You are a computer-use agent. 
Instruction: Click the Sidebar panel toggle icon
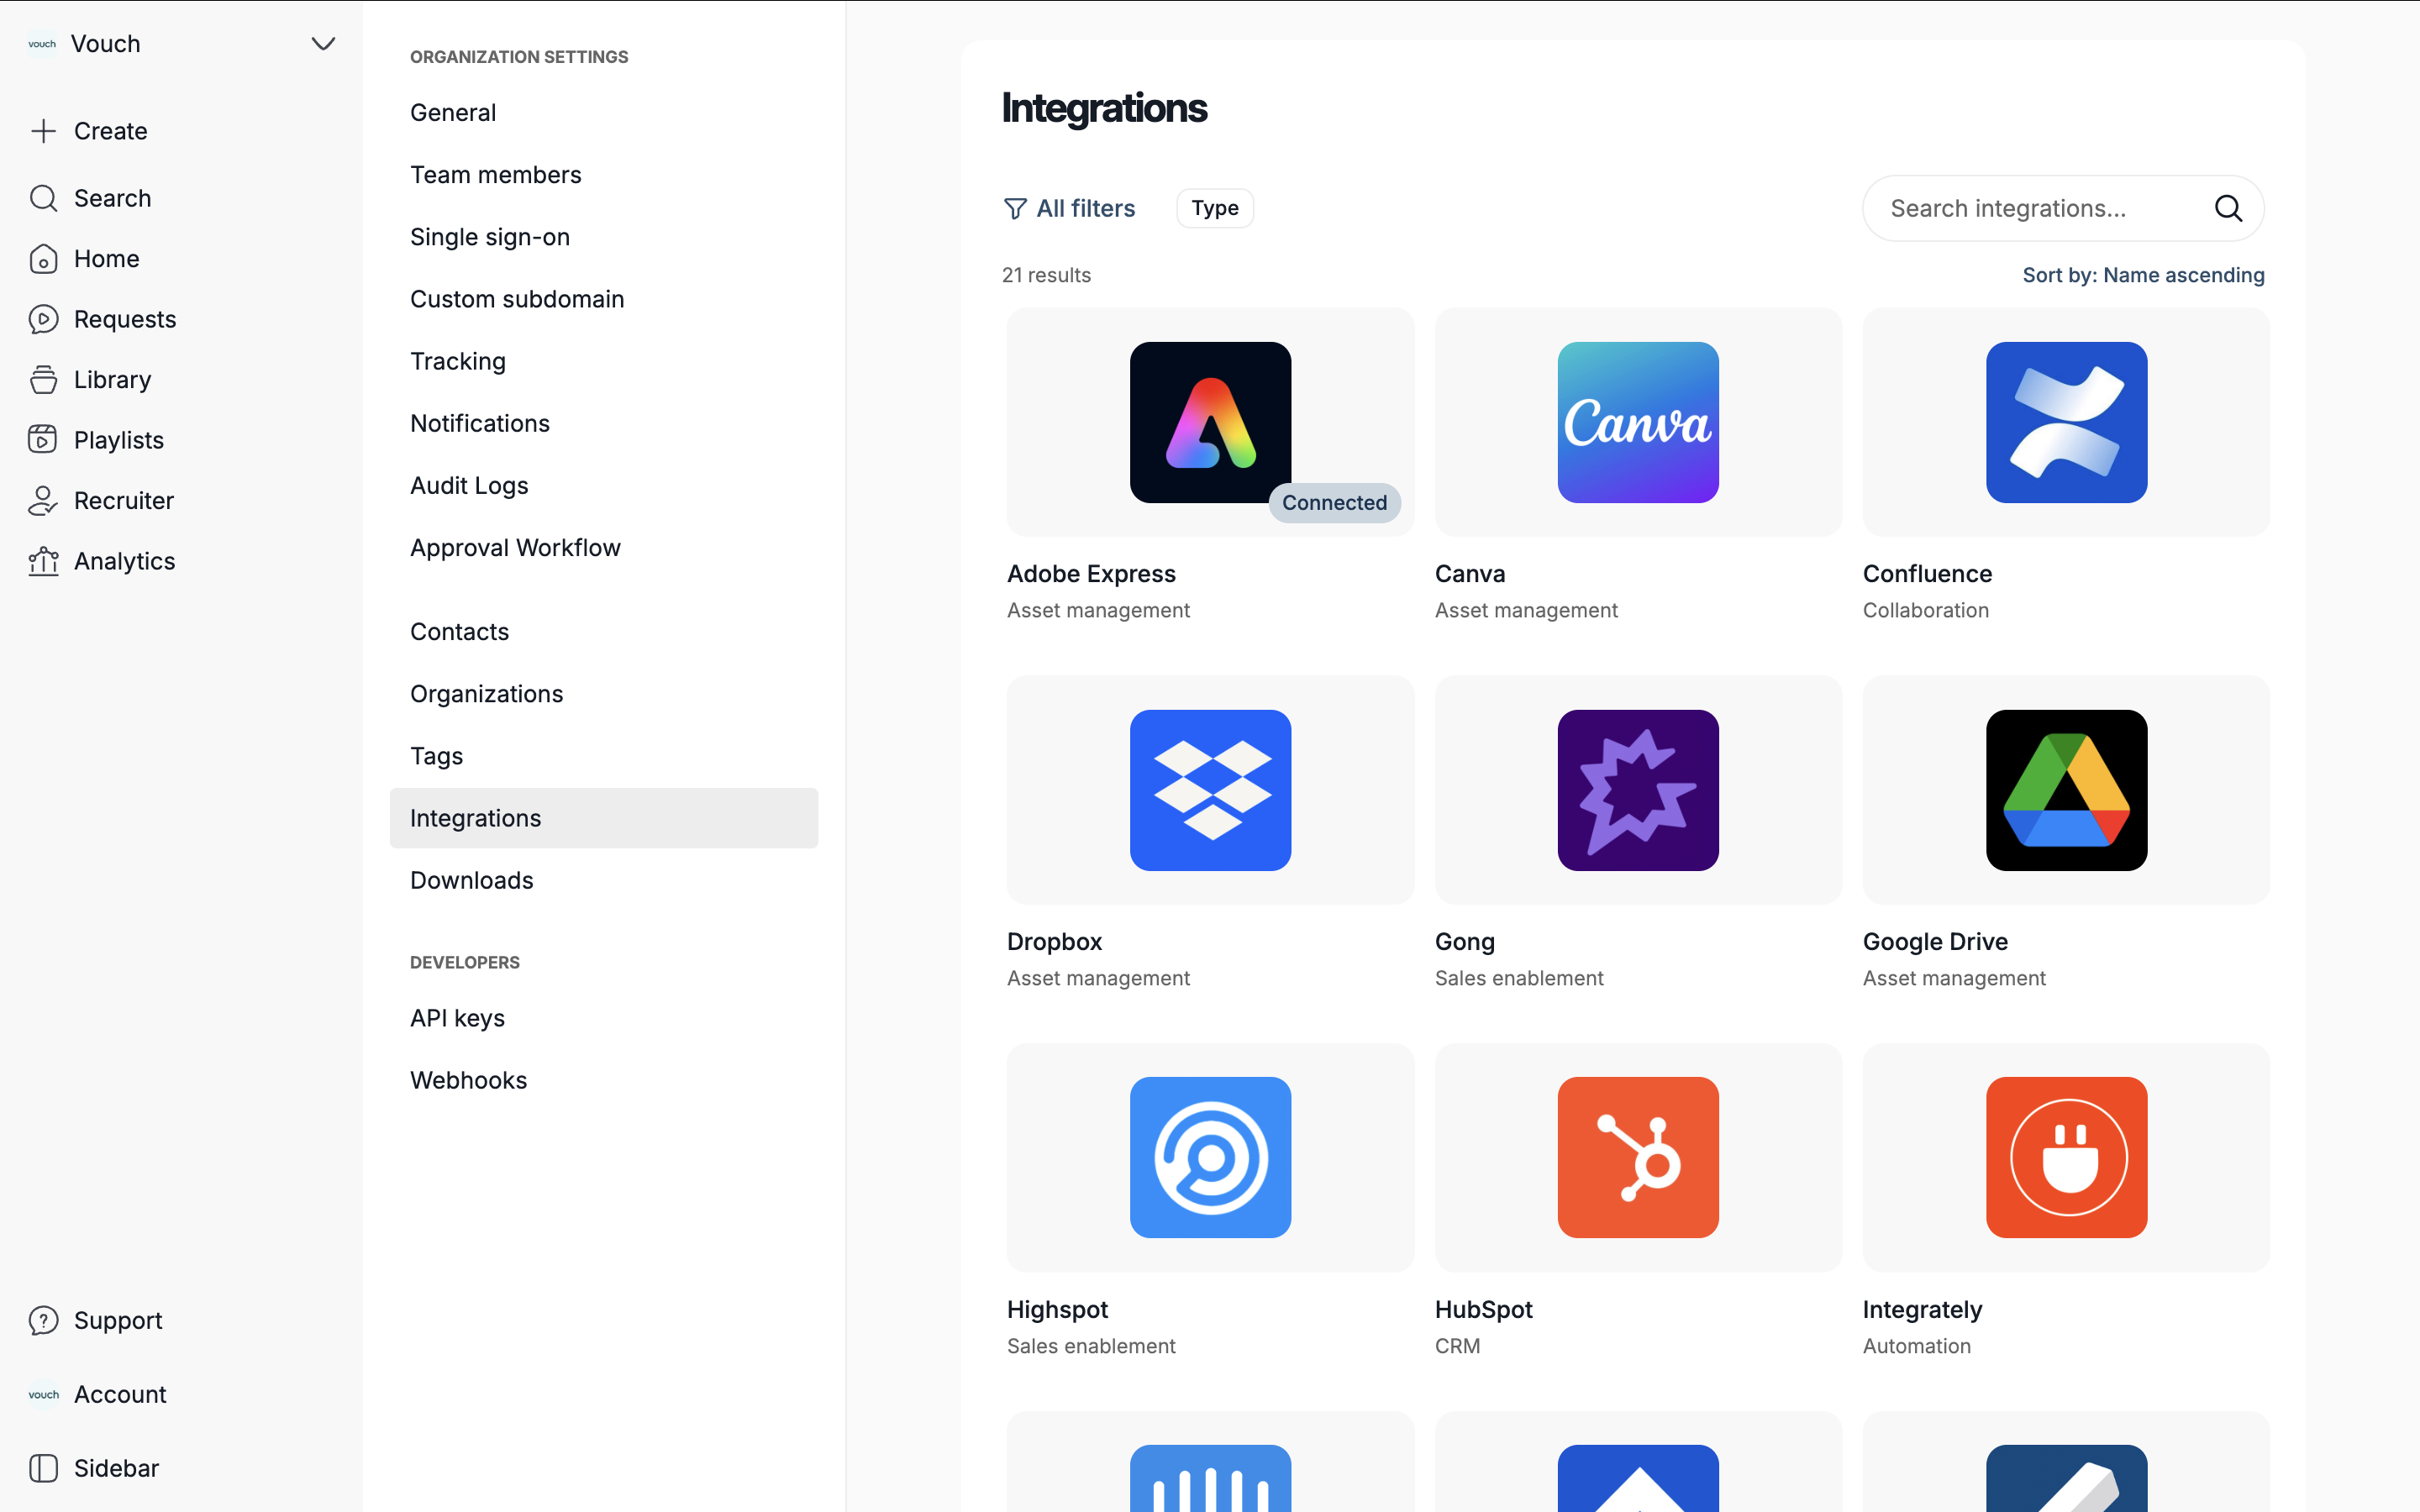click(43, 1468)
